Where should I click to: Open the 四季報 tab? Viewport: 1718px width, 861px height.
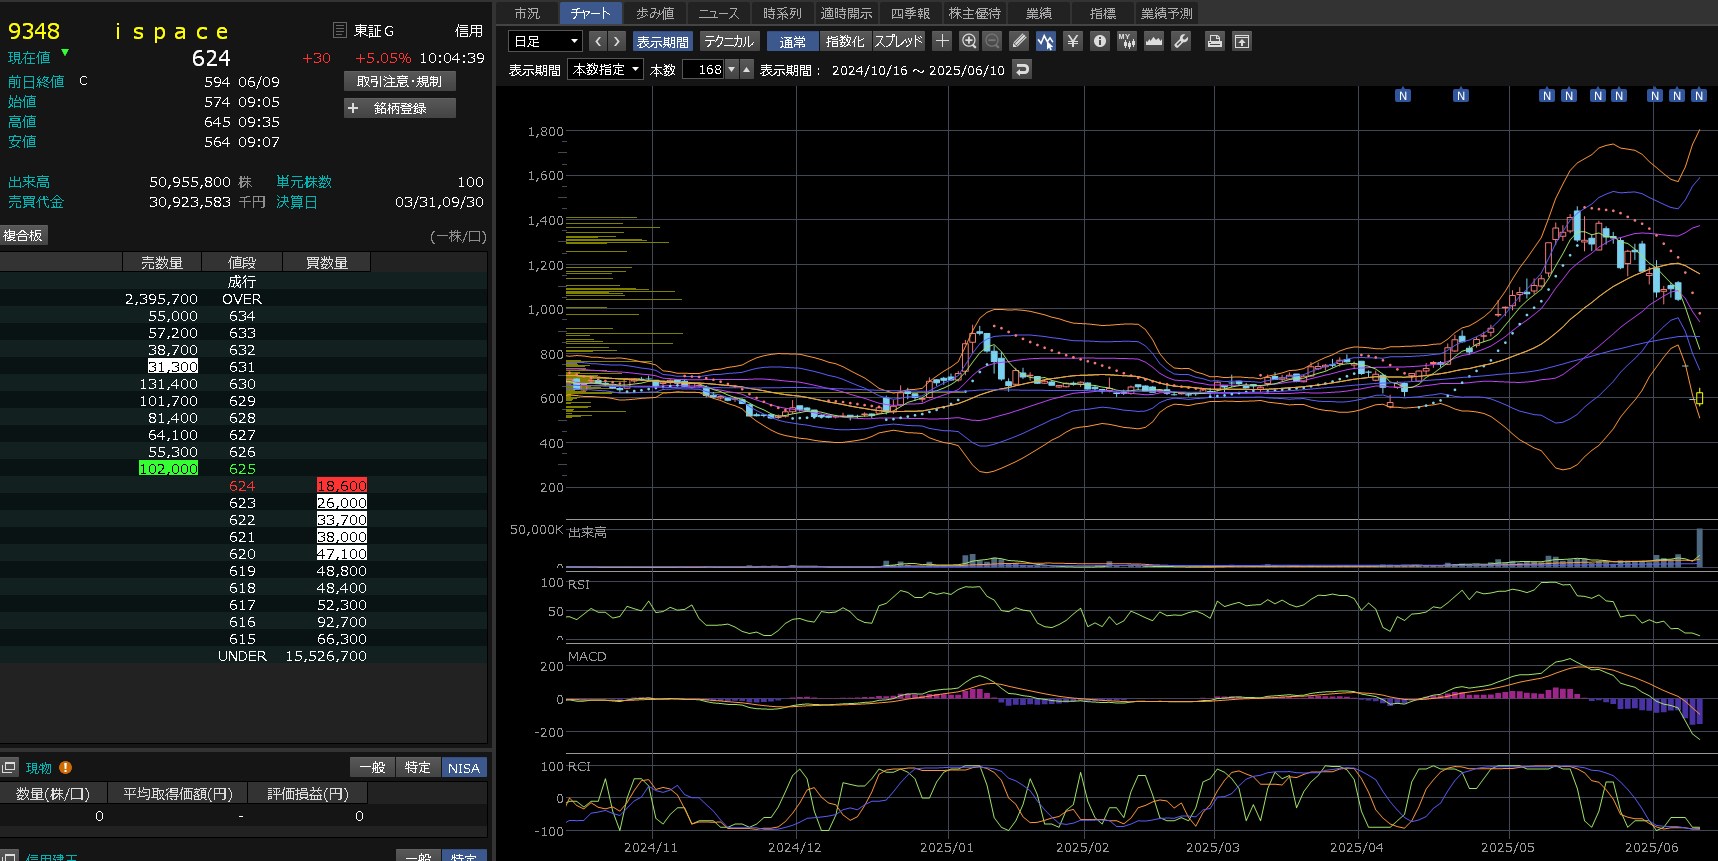[x=910, y=13]
